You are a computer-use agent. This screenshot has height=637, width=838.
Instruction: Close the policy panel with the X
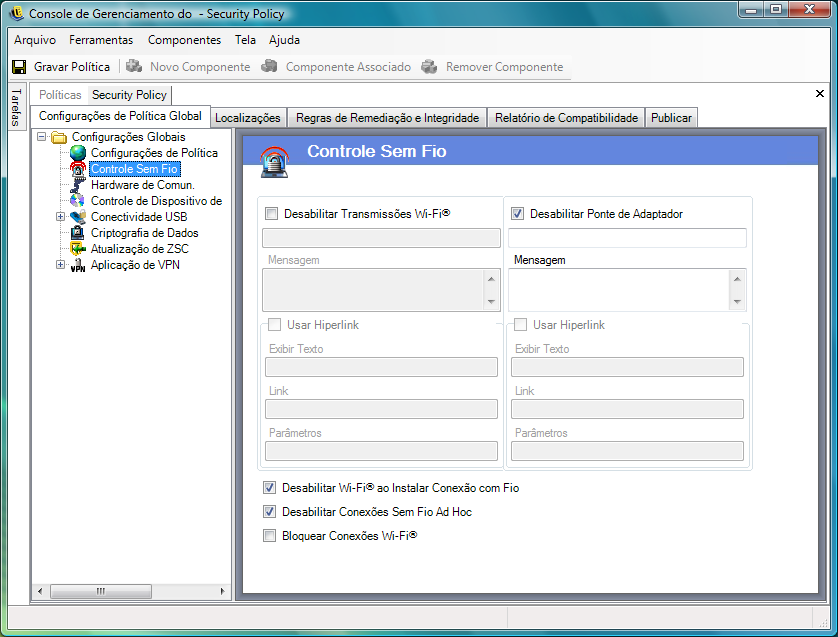pos(820,94)
